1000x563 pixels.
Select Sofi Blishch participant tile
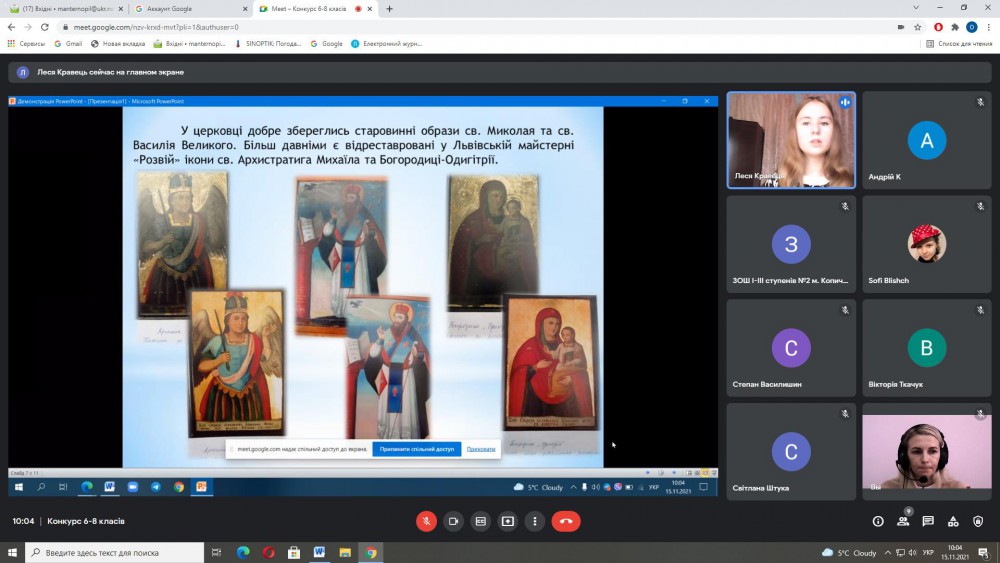click(927, 244)
